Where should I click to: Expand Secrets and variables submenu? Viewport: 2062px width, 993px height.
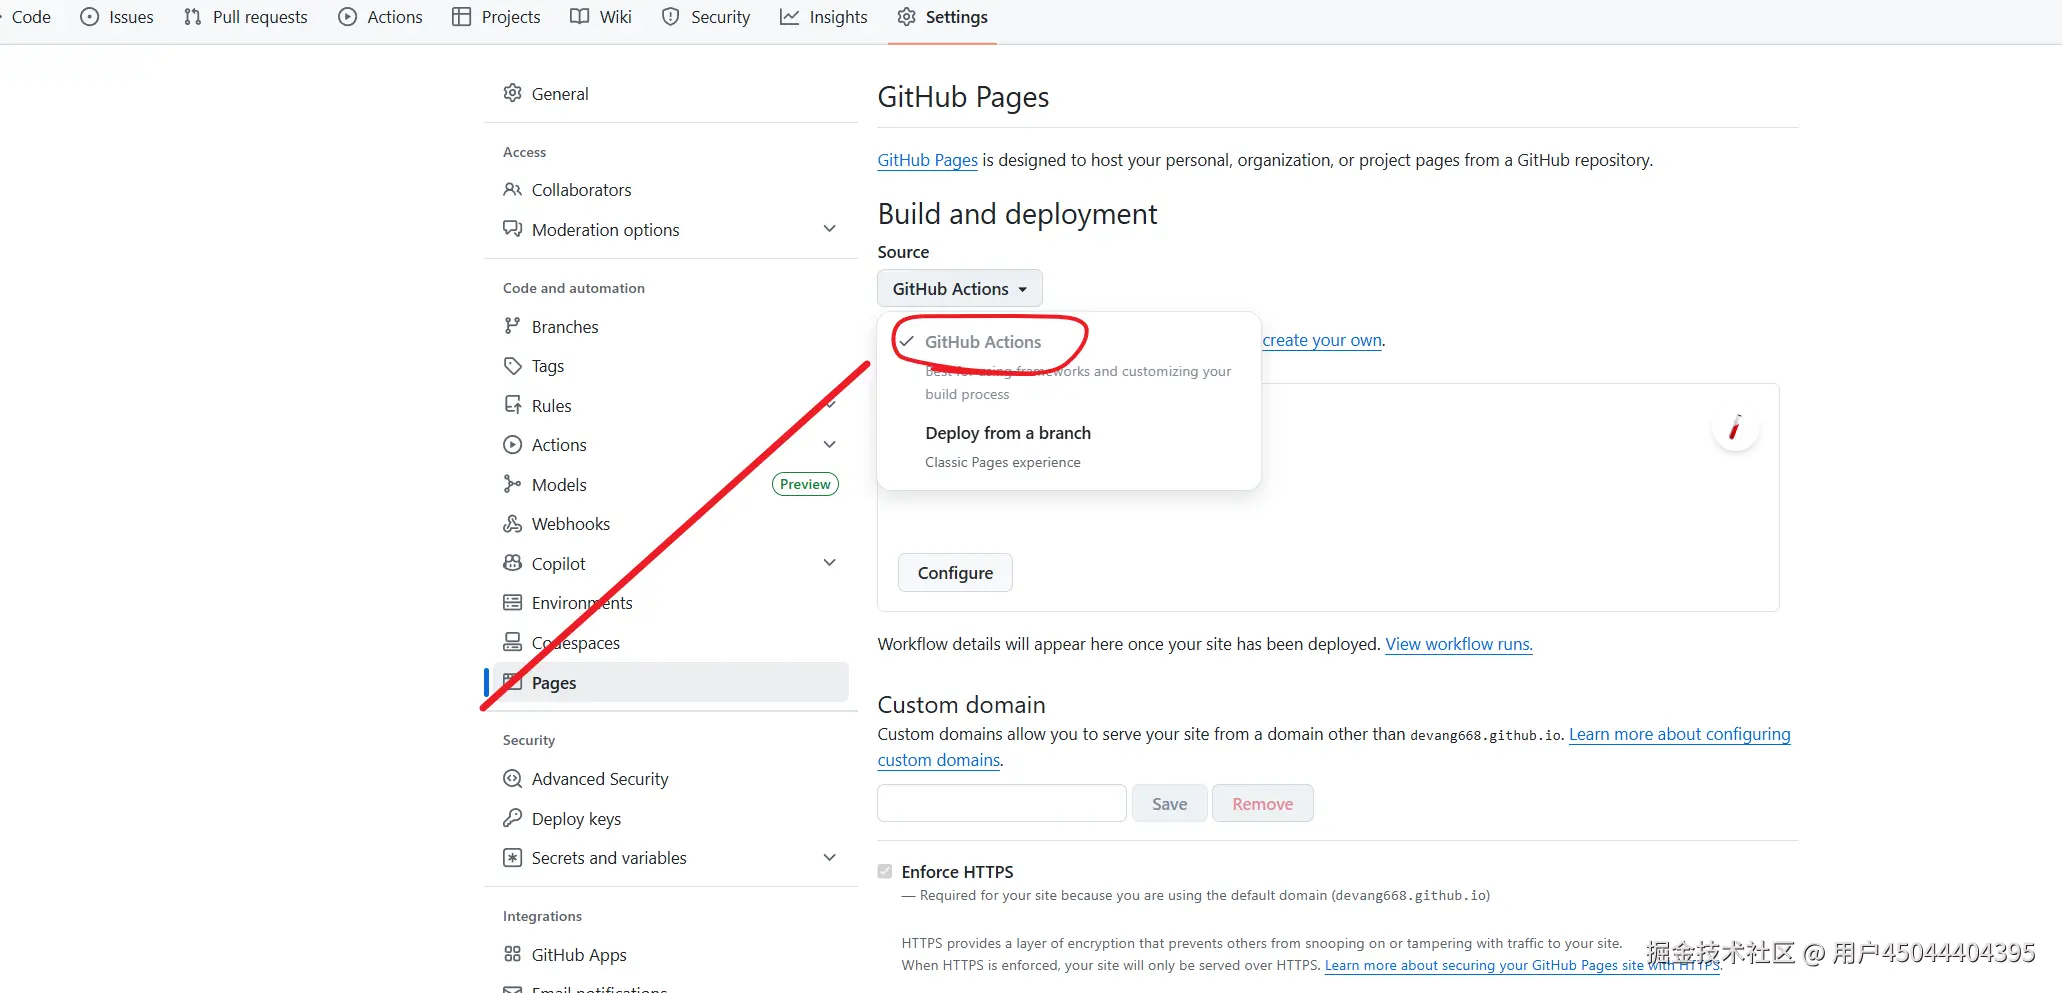coord(830,858)
